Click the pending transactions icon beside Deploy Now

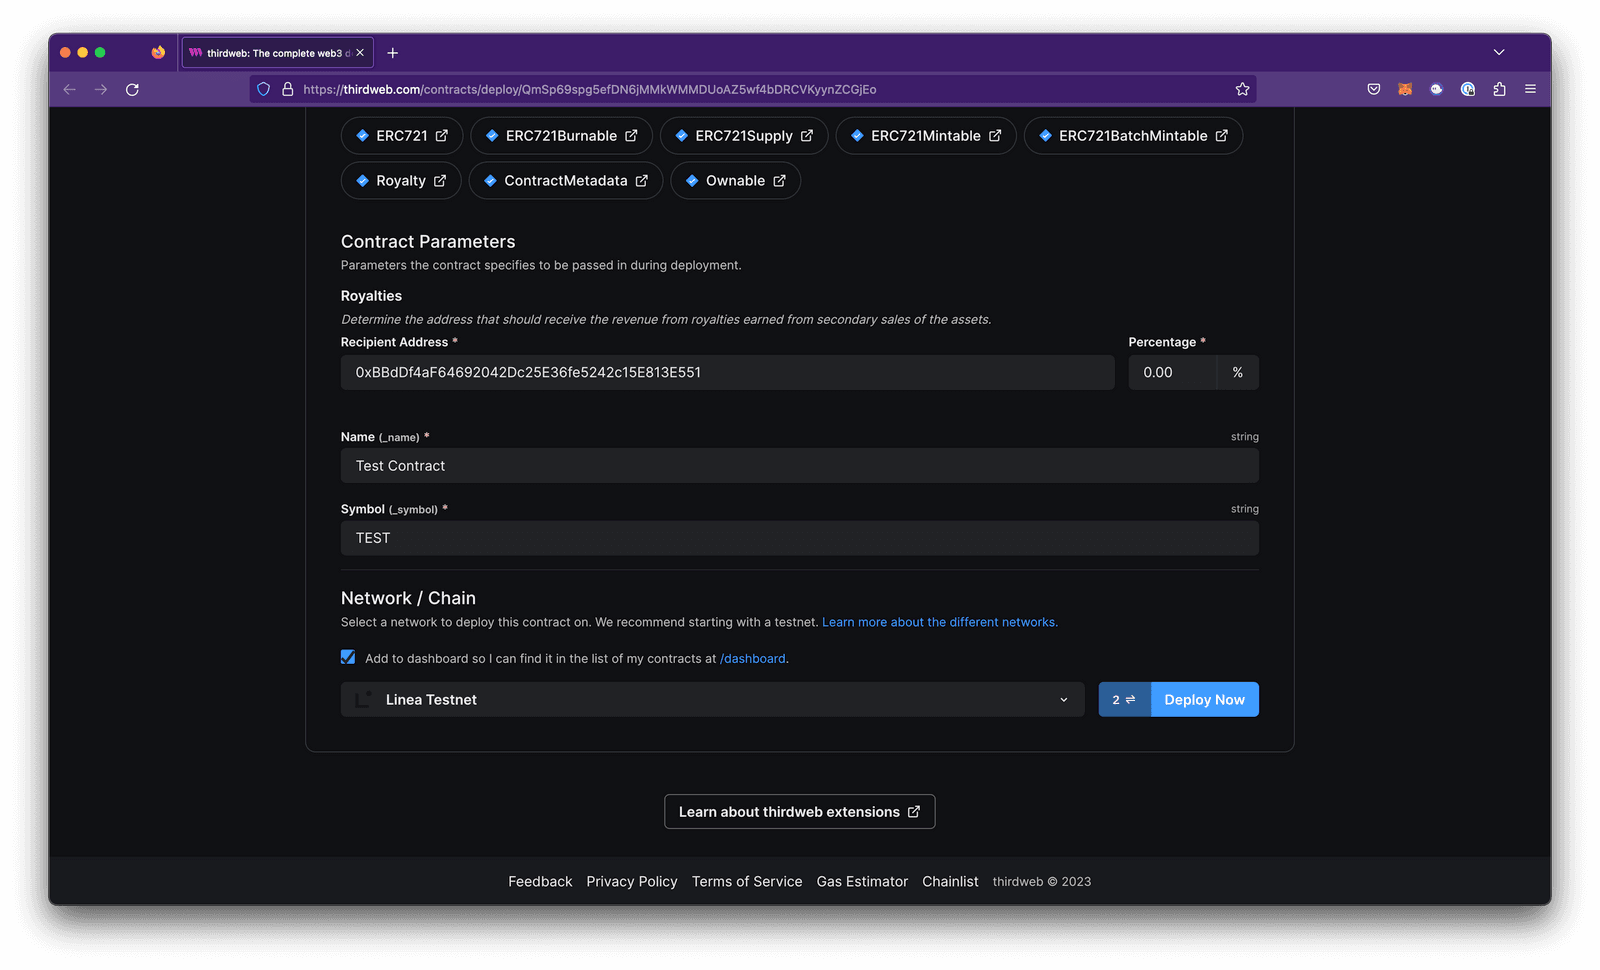(1124, 699)
